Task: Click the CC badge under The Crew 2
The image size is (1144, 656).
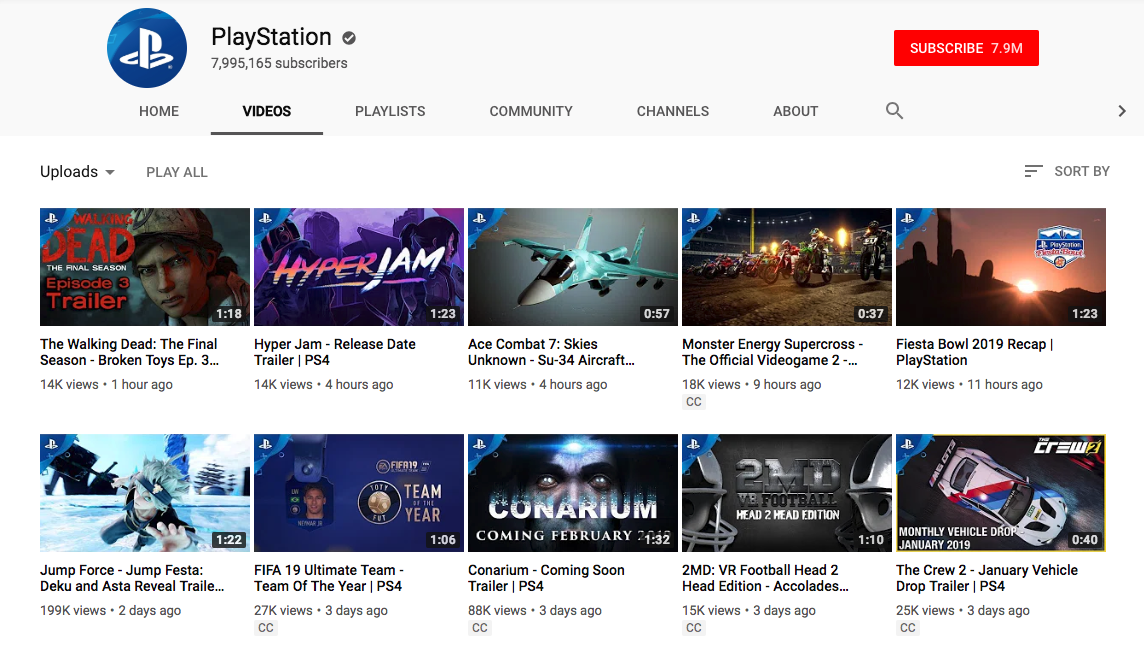Action: coord(908,628)
